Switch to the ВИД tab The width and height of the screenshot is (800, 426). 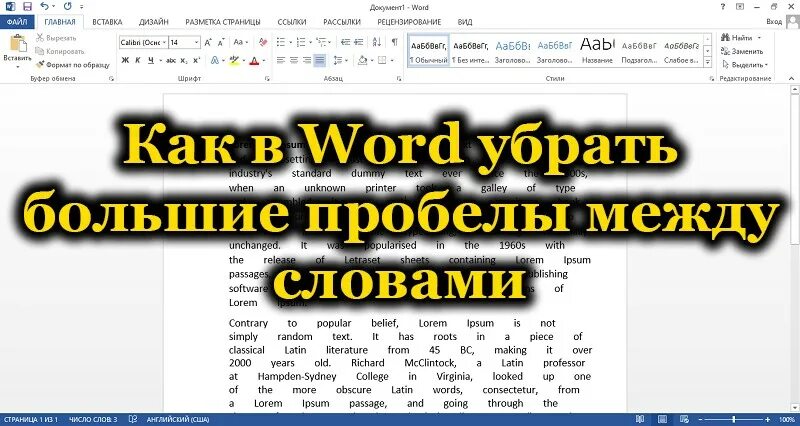(x=465, y=22)
